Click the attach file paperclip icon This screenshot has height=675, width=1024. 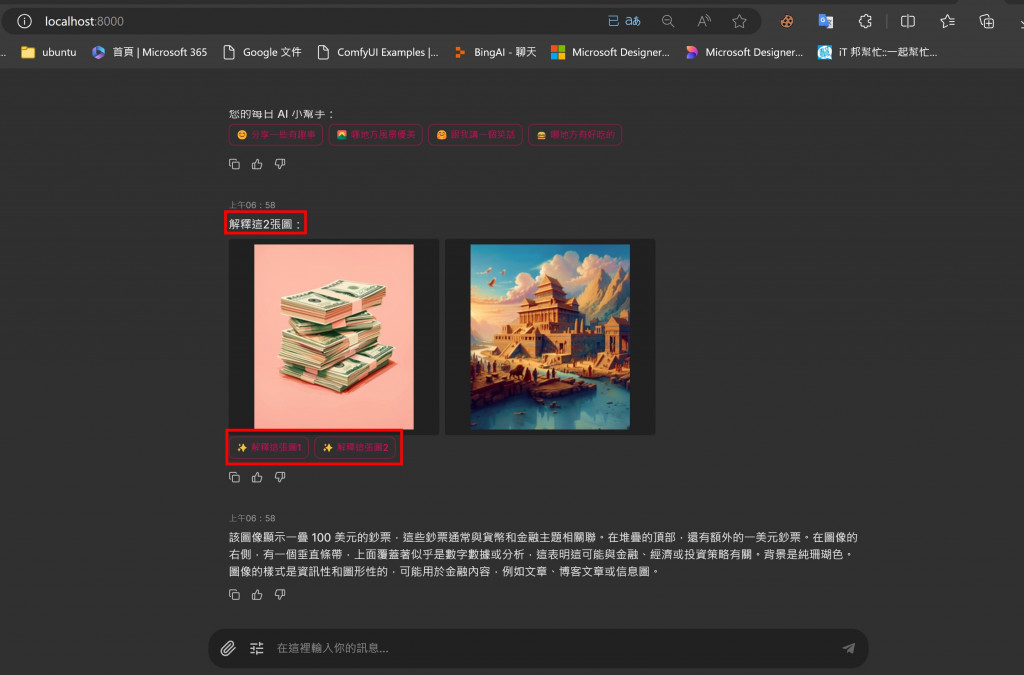point(227,648)
